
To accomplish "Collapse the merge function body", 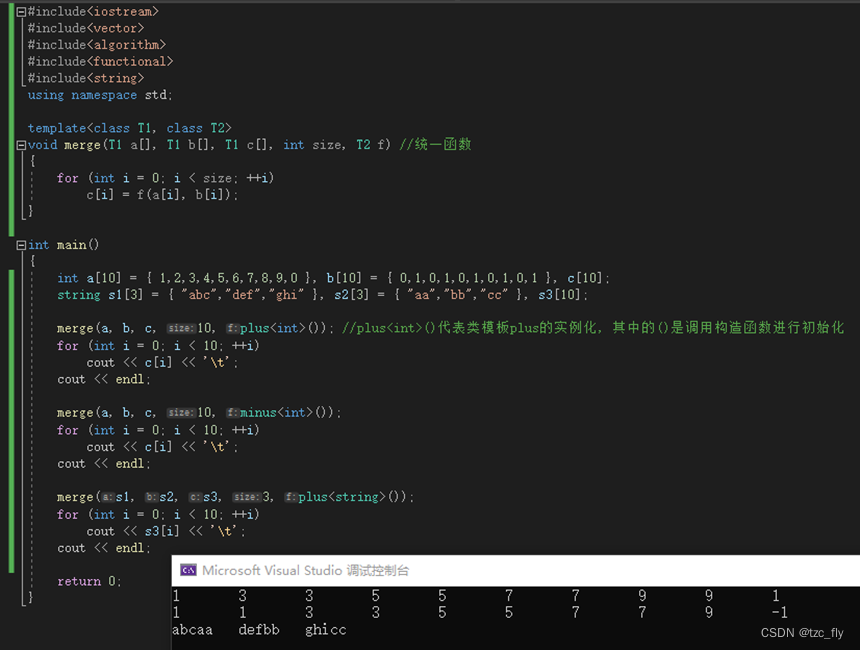I will pyautogui.click(x=20, y=144).
